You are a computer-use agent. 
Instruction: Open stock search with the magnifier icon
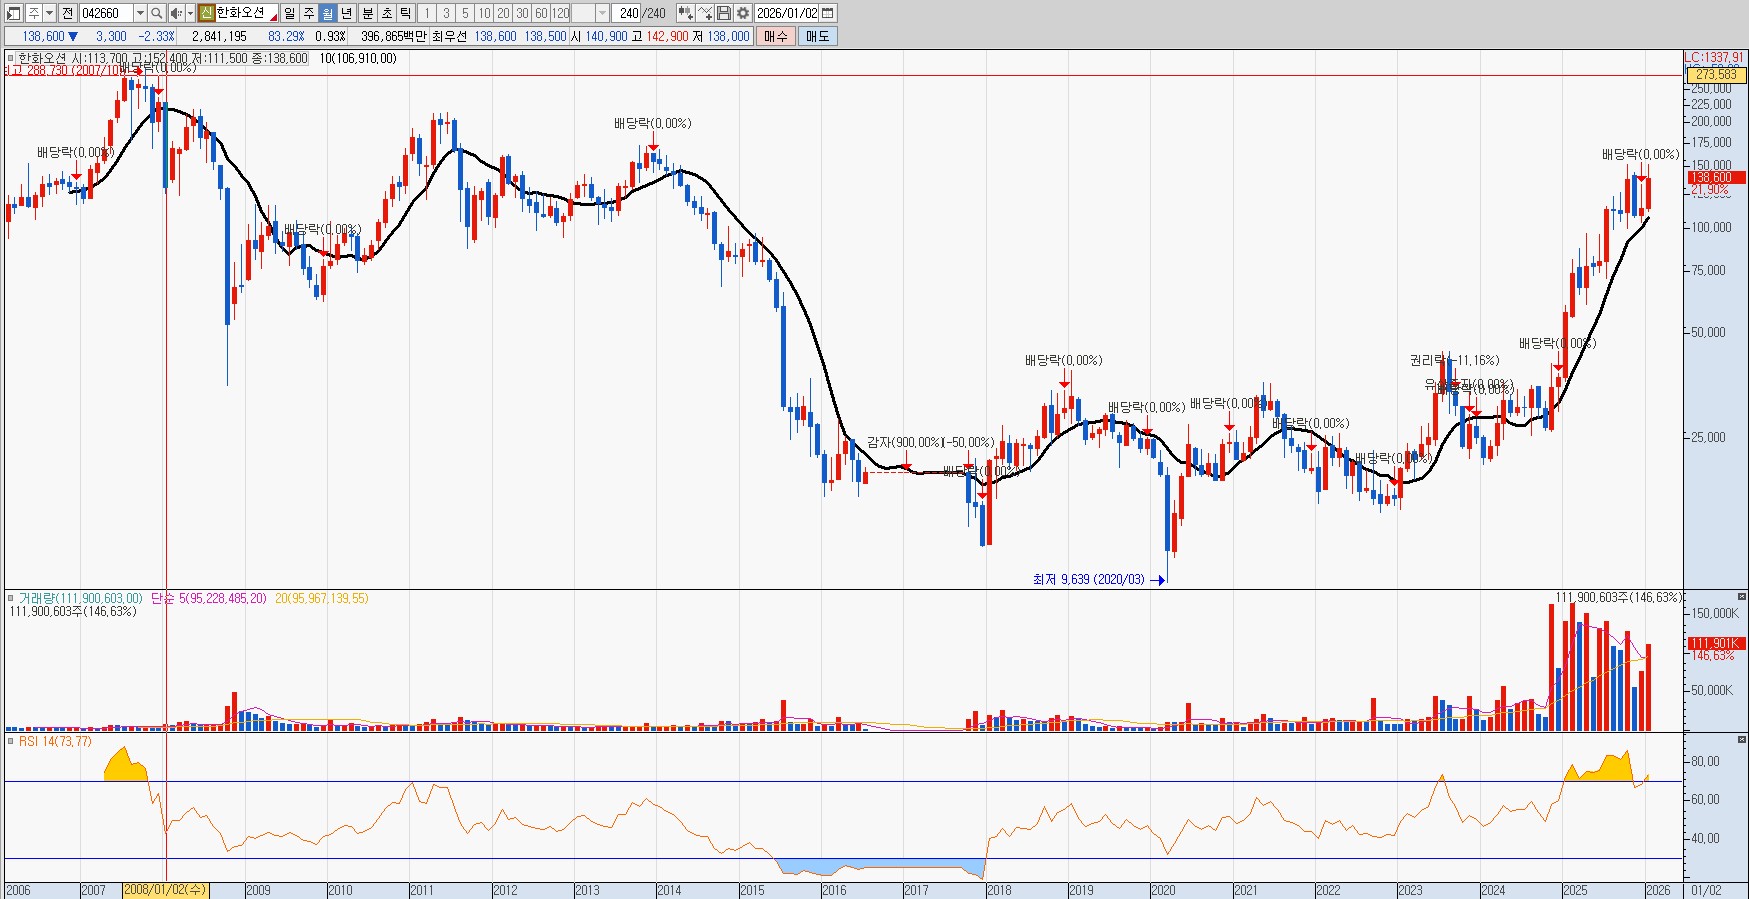(156, 13)
